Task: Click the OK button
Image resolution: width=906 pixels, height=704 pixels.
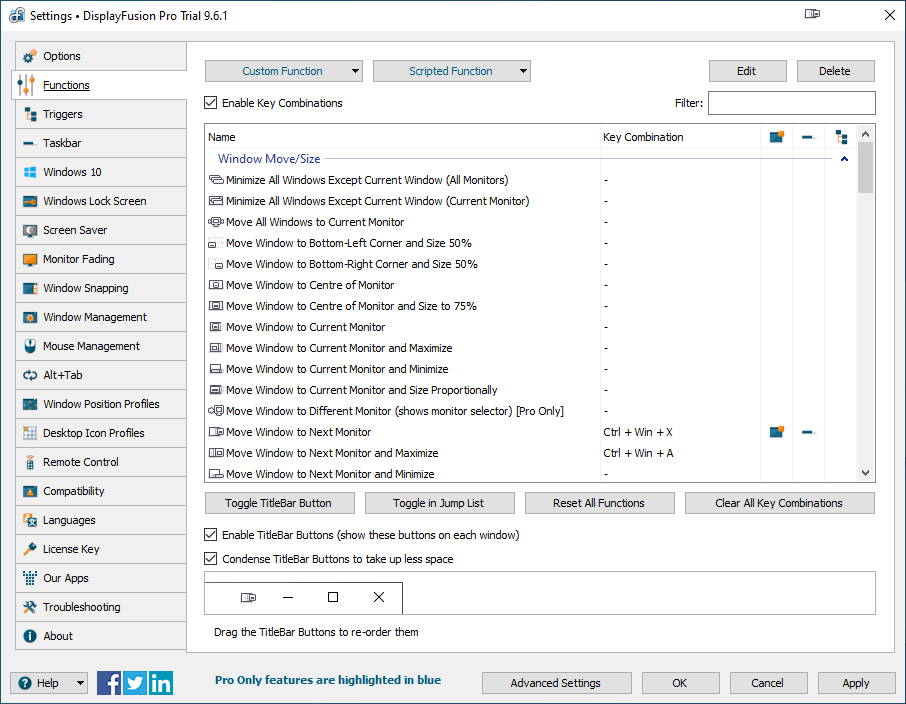Action: coord(680,683)
